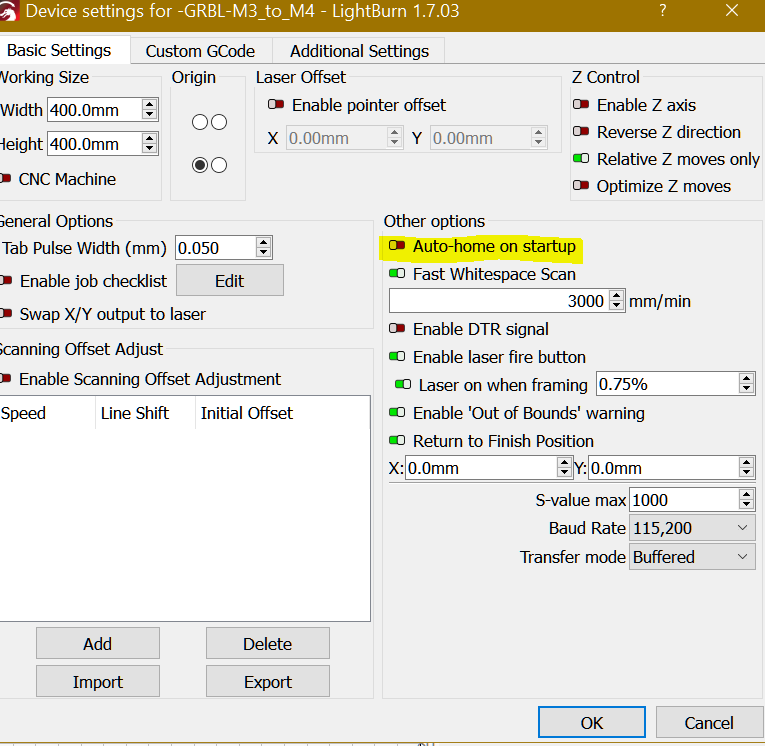The height and width of the screenshot is (746, 765).
Task: Select top-left origin radio button
Action: (x=200, y=122)
